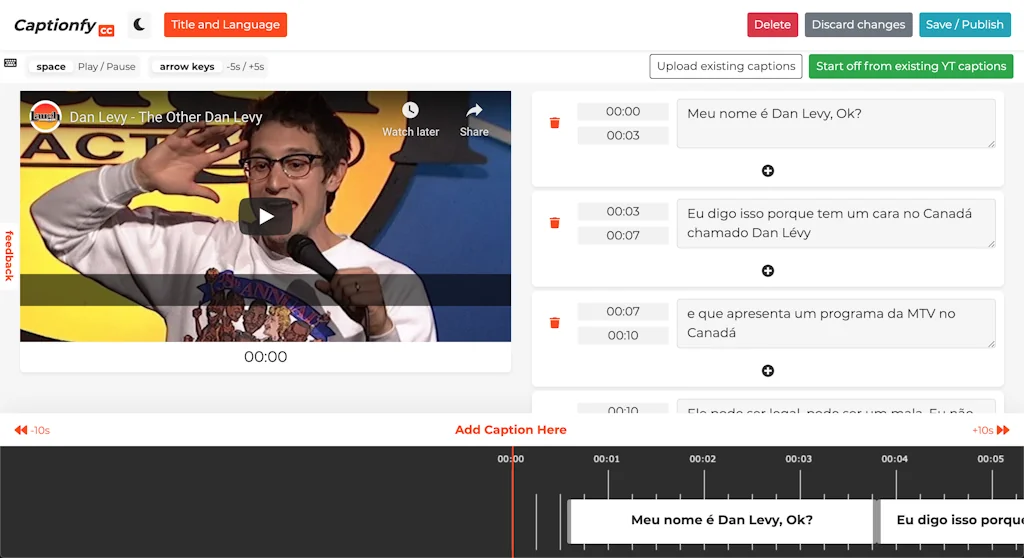Image resolution: width=1024 pixels, height=558 pixels.
Task: Click the 'Meu nome é Dan Levy, Ok?' text area
Action: [836, 123]
